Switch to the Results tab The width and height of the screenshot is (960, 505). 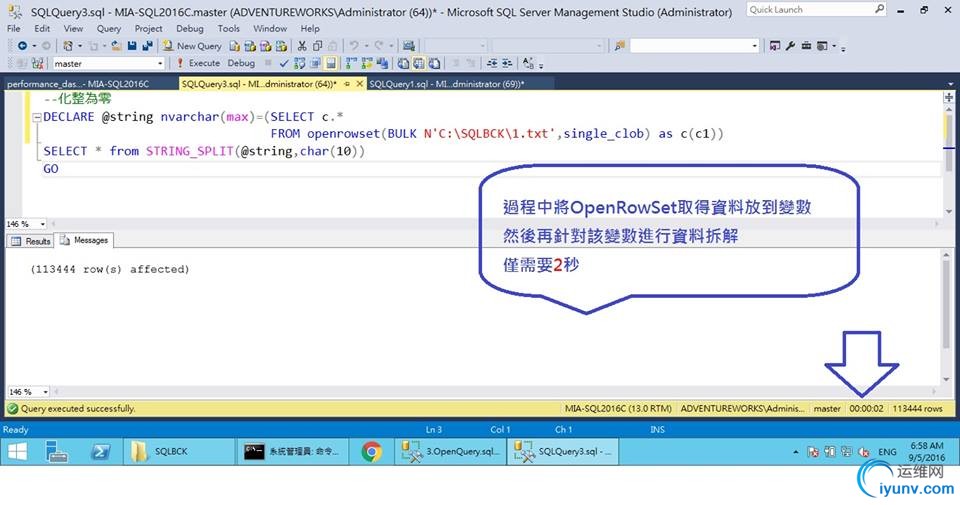(x=31, y=241)
